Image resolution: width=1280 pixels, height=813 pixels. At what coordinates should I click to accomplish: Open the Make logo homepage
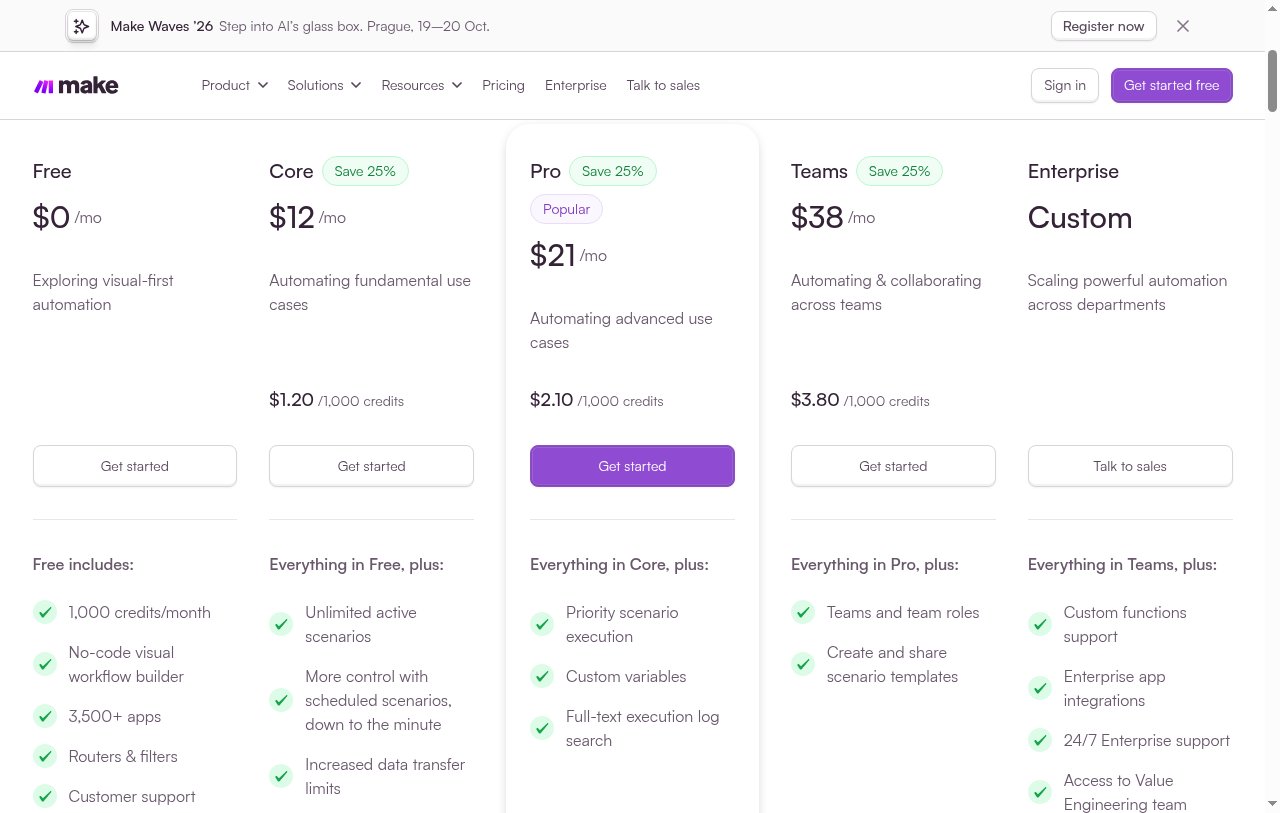(76, 86)
